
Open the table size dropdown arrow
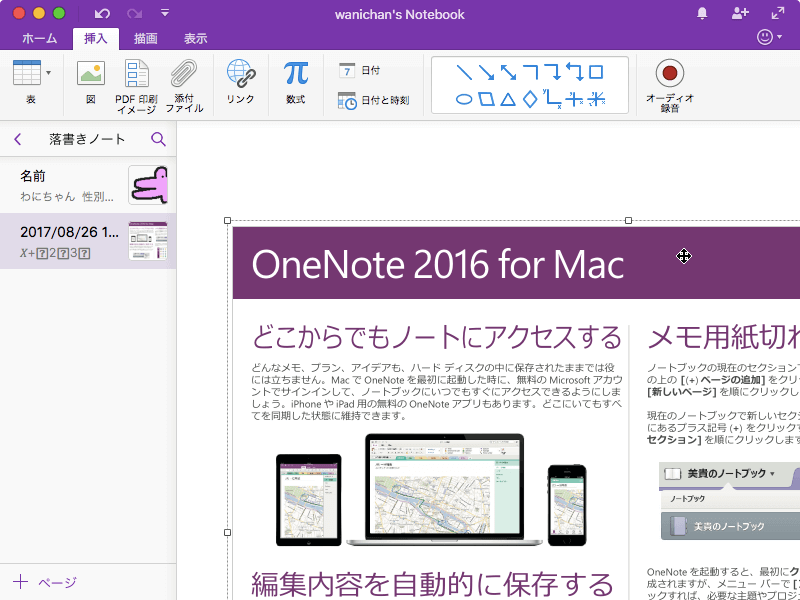click(x=48, y=72)
